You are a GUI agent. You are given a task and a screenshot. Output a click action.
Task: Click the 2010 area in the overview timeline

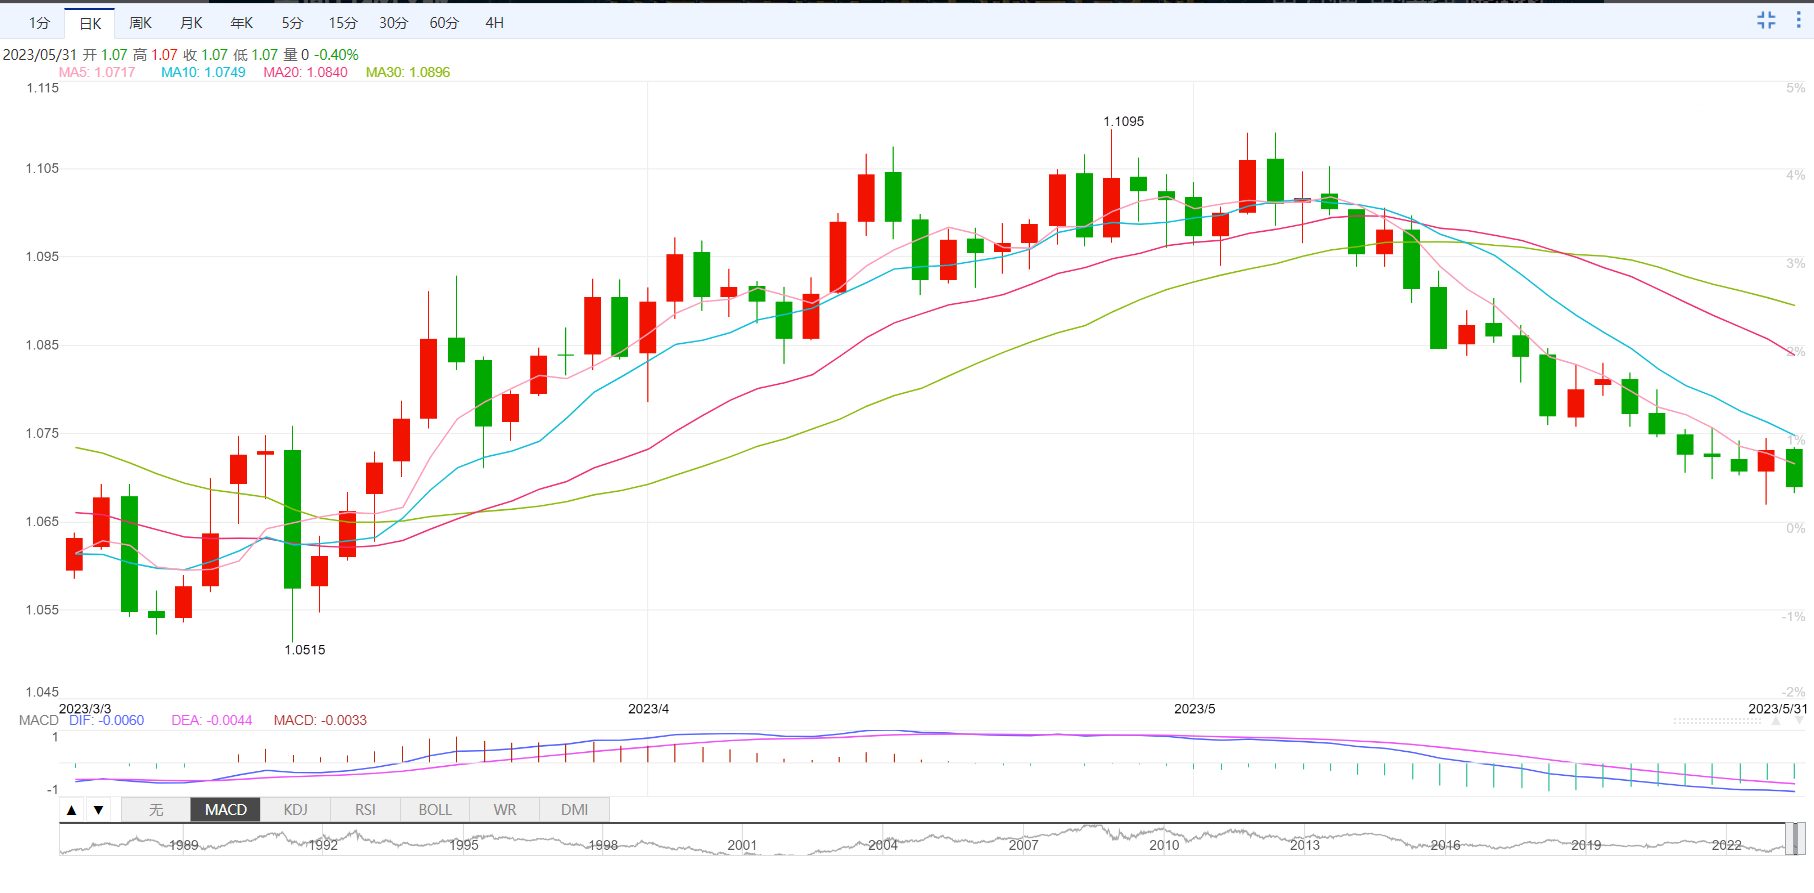point(1164,843)
